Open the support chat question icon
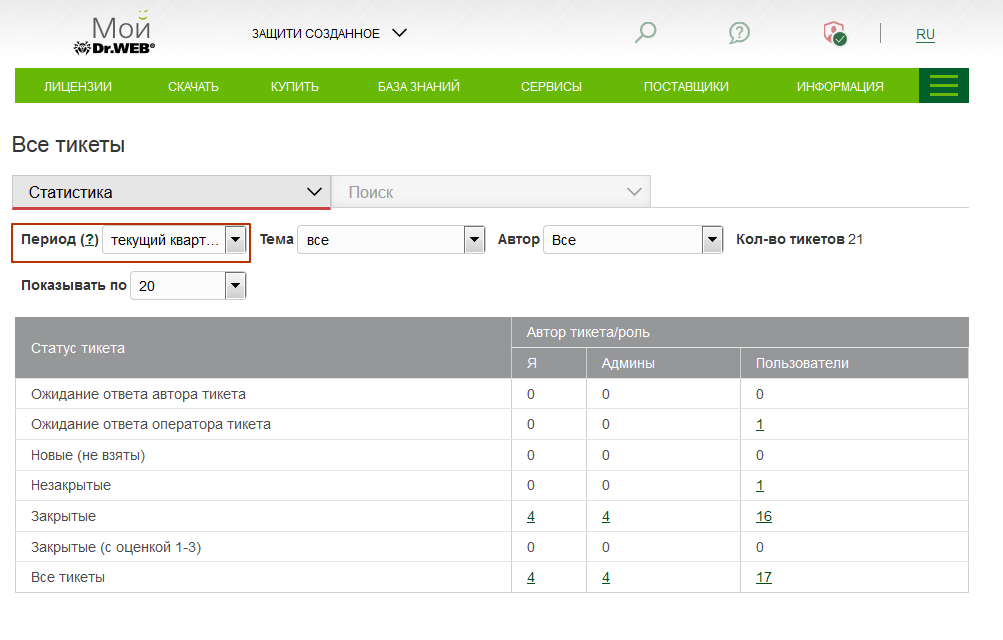The height and width of the screenshot is (640, 1003). point(739,33)
